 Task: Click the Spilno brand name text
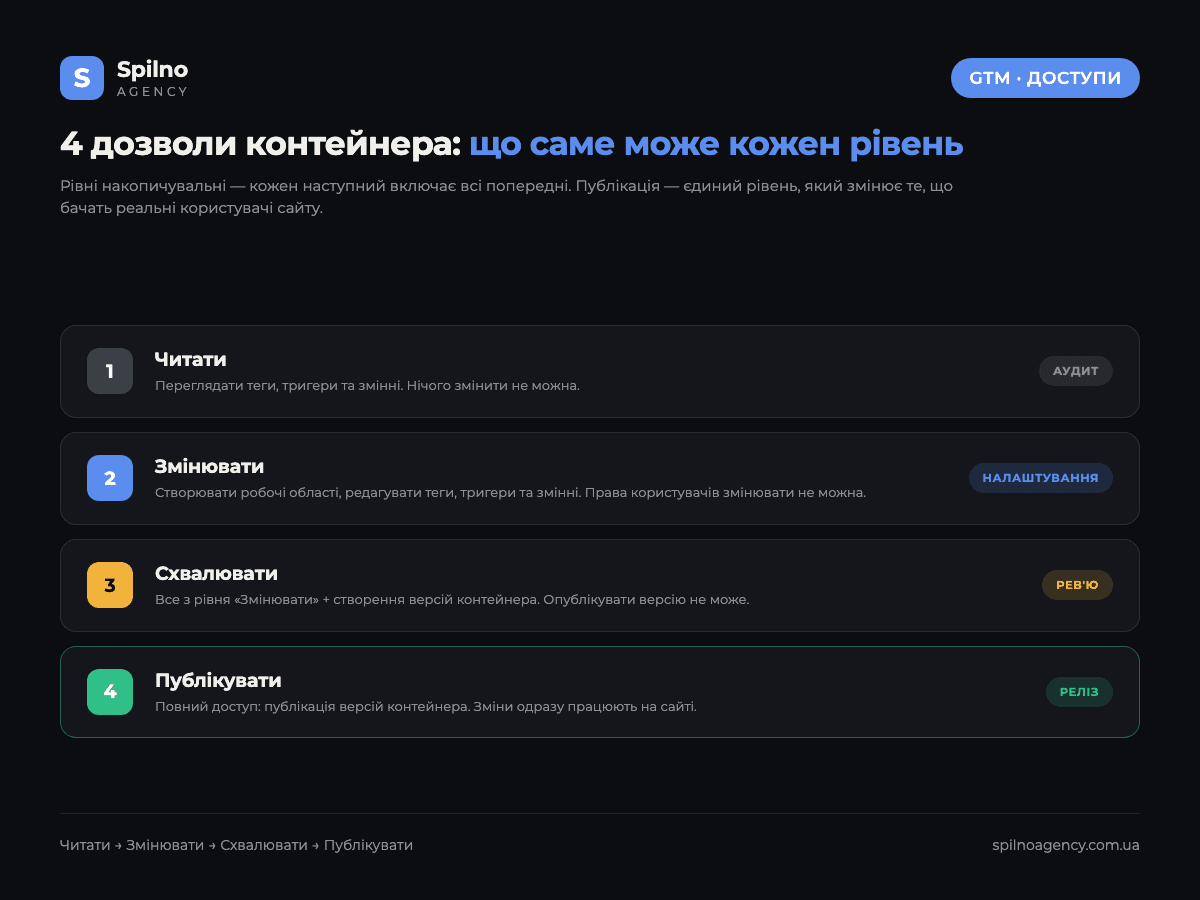[x=152, y=69]
